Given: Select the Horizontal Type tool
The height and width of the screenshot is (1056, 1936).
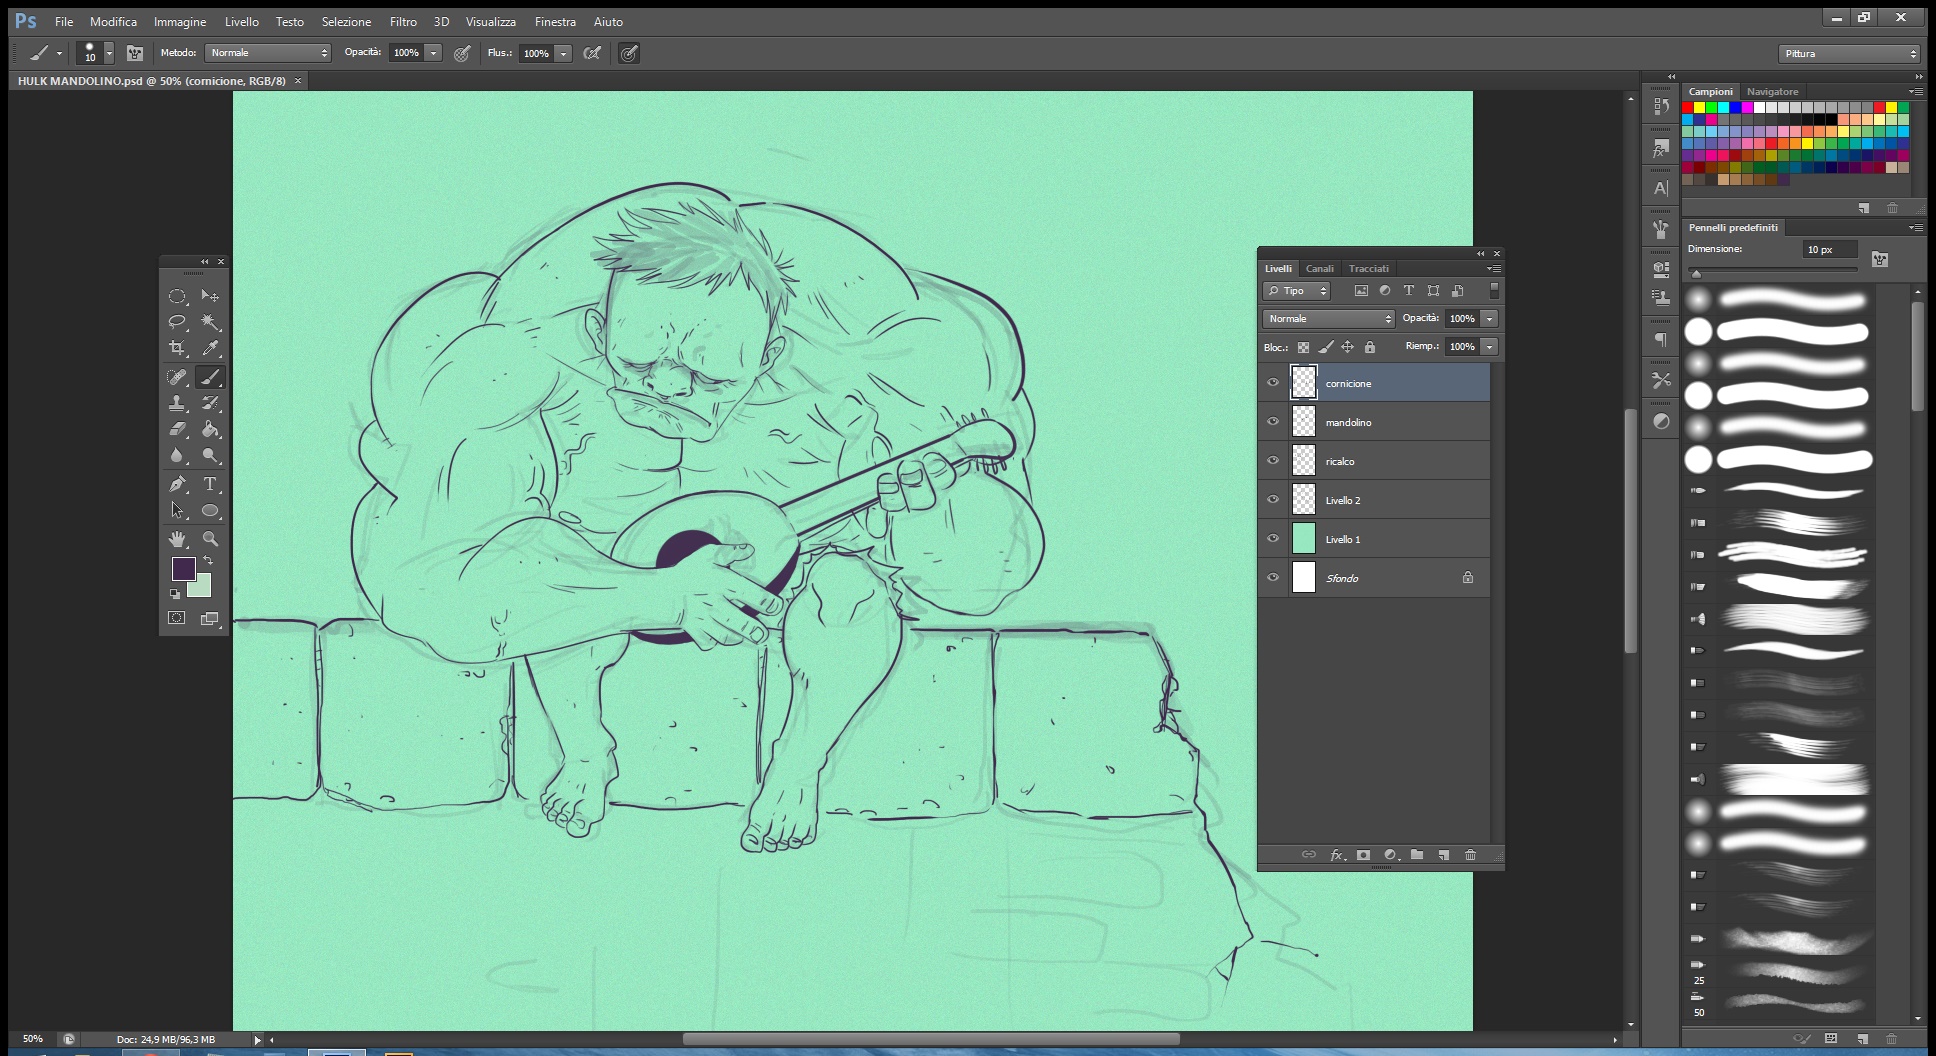Looking at the screenshot, I should [x=210, y=484].
